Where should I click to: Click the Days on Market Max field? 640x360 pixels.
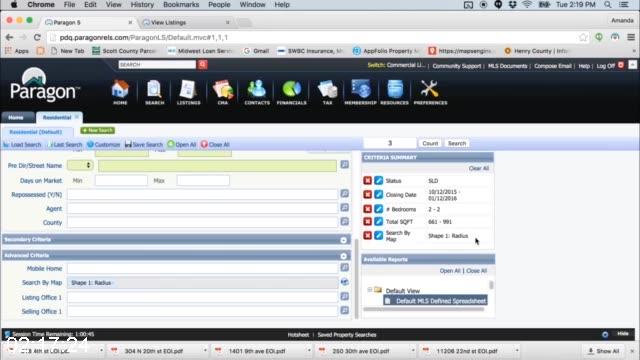[203, 180]
